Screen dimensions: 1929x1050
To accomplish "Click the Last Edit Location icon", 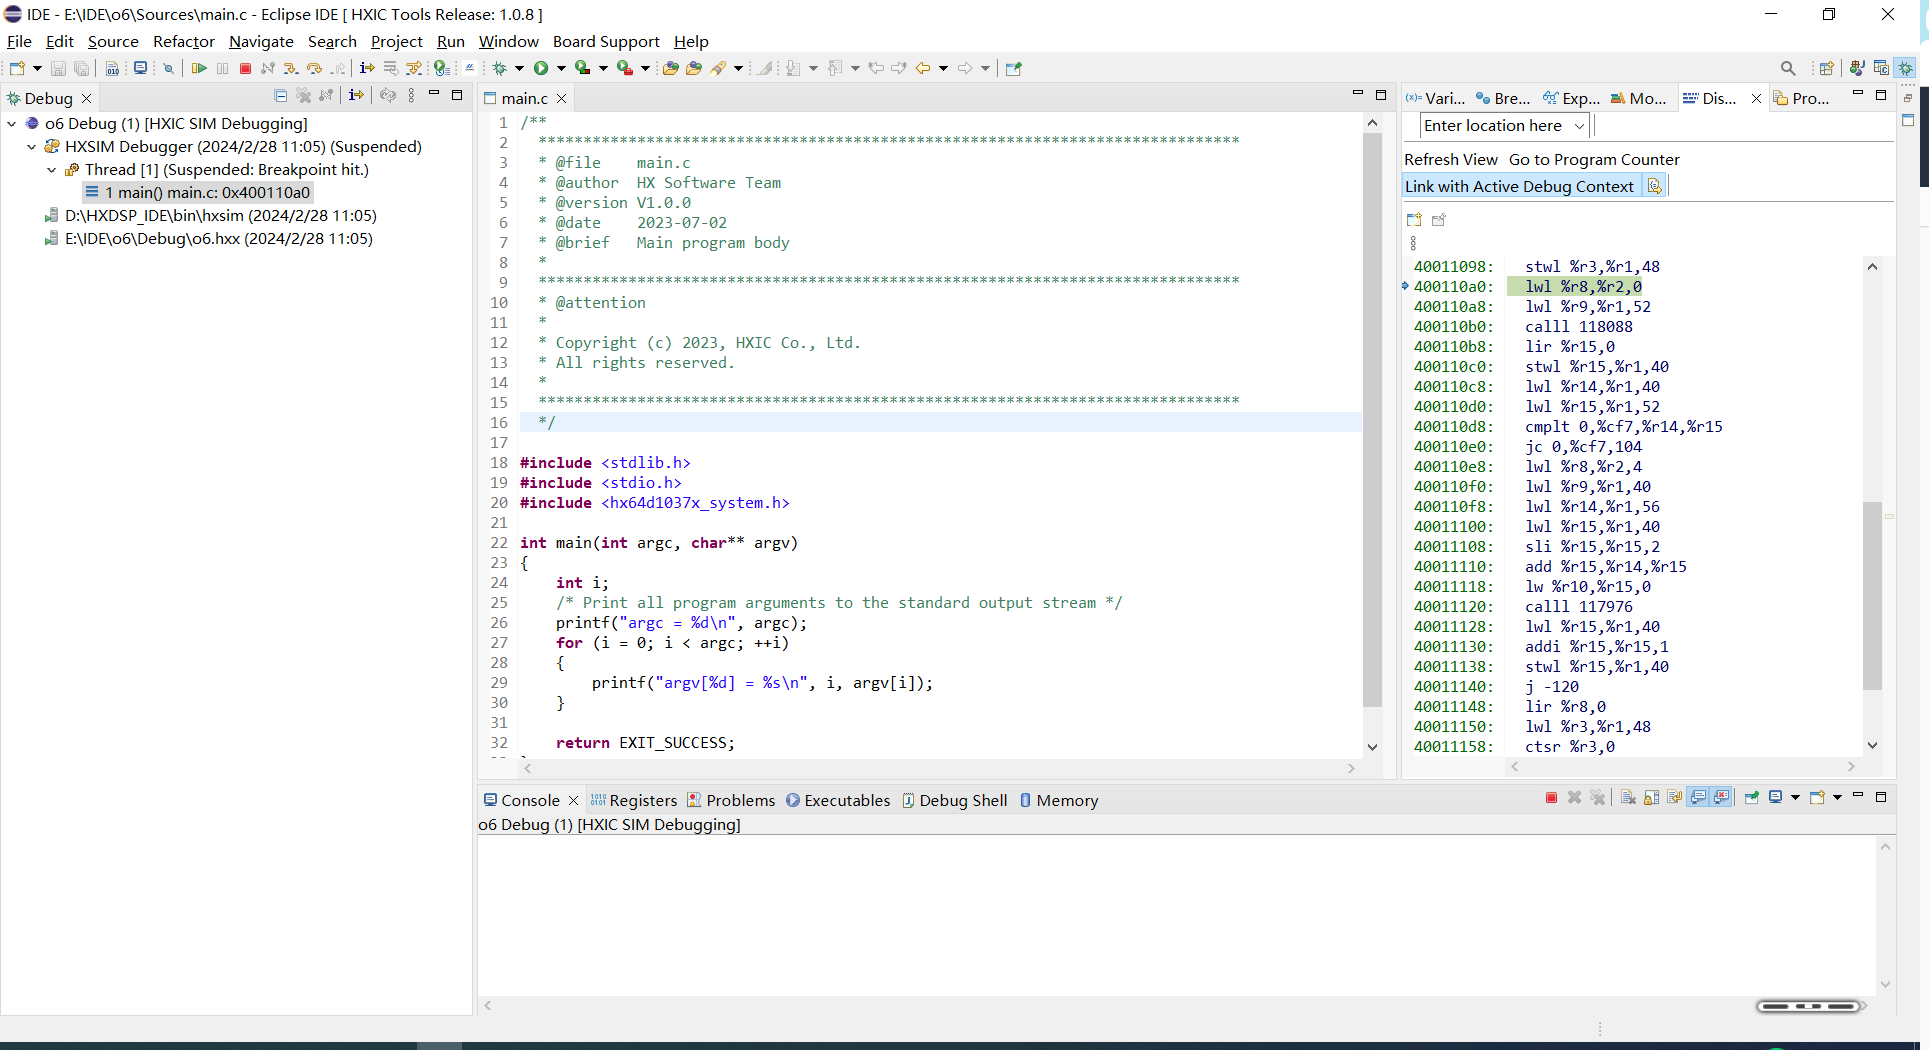I will pos(876,68).
